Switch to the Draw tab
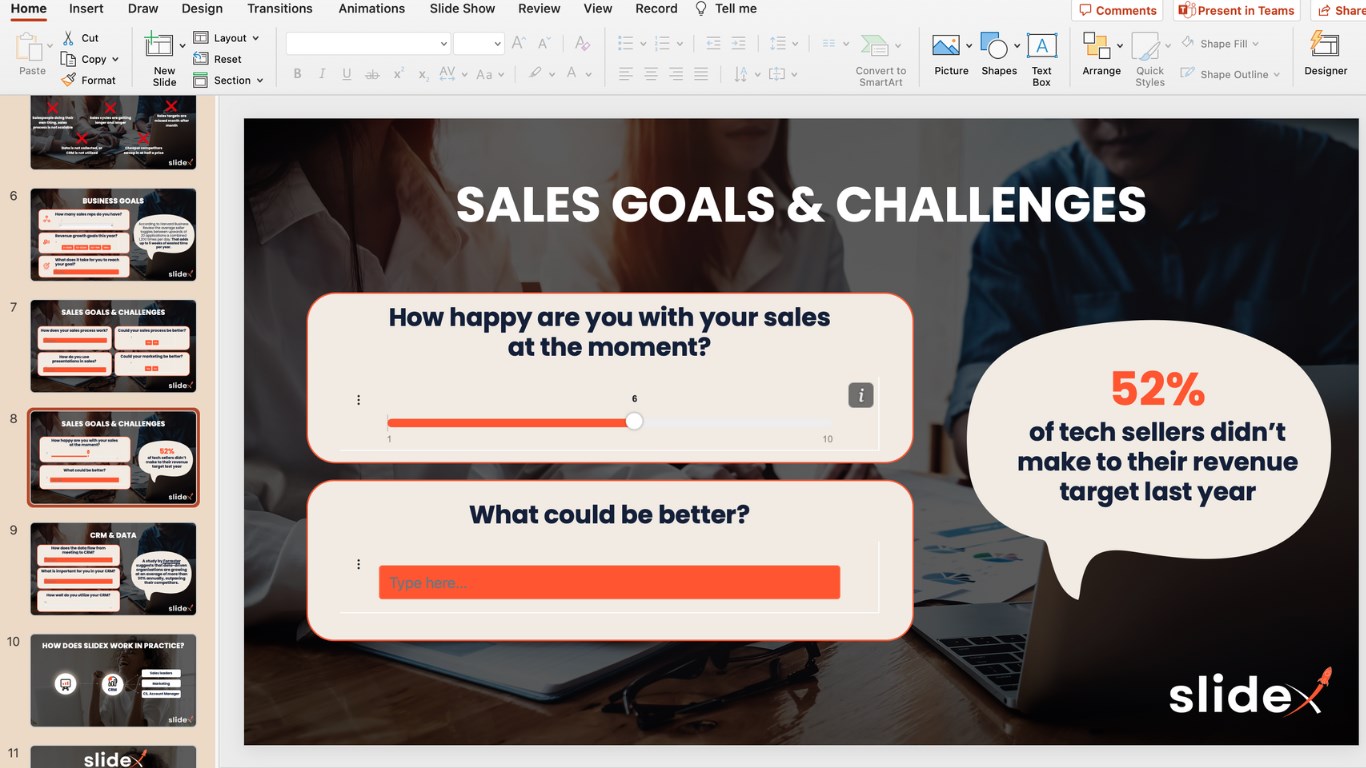 pos(143,9)
